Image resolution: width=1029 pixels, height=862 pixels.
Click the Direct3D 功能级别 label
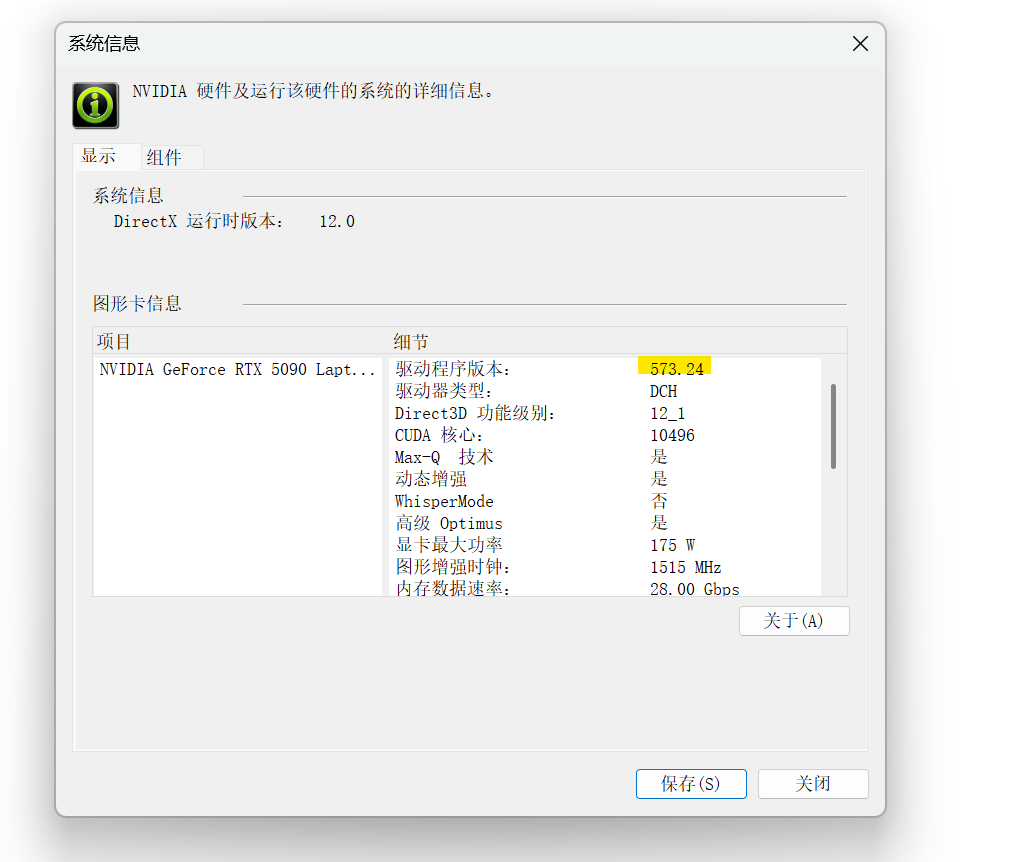tap(476, 413)
